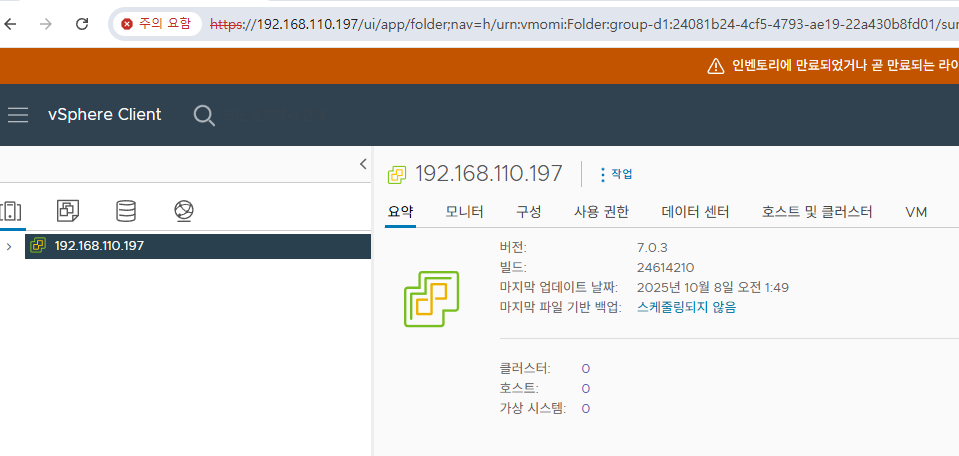This screenshot has width=959, height=456.
Task: Click vCenter icon beside page title
Action: pos(397,175)
